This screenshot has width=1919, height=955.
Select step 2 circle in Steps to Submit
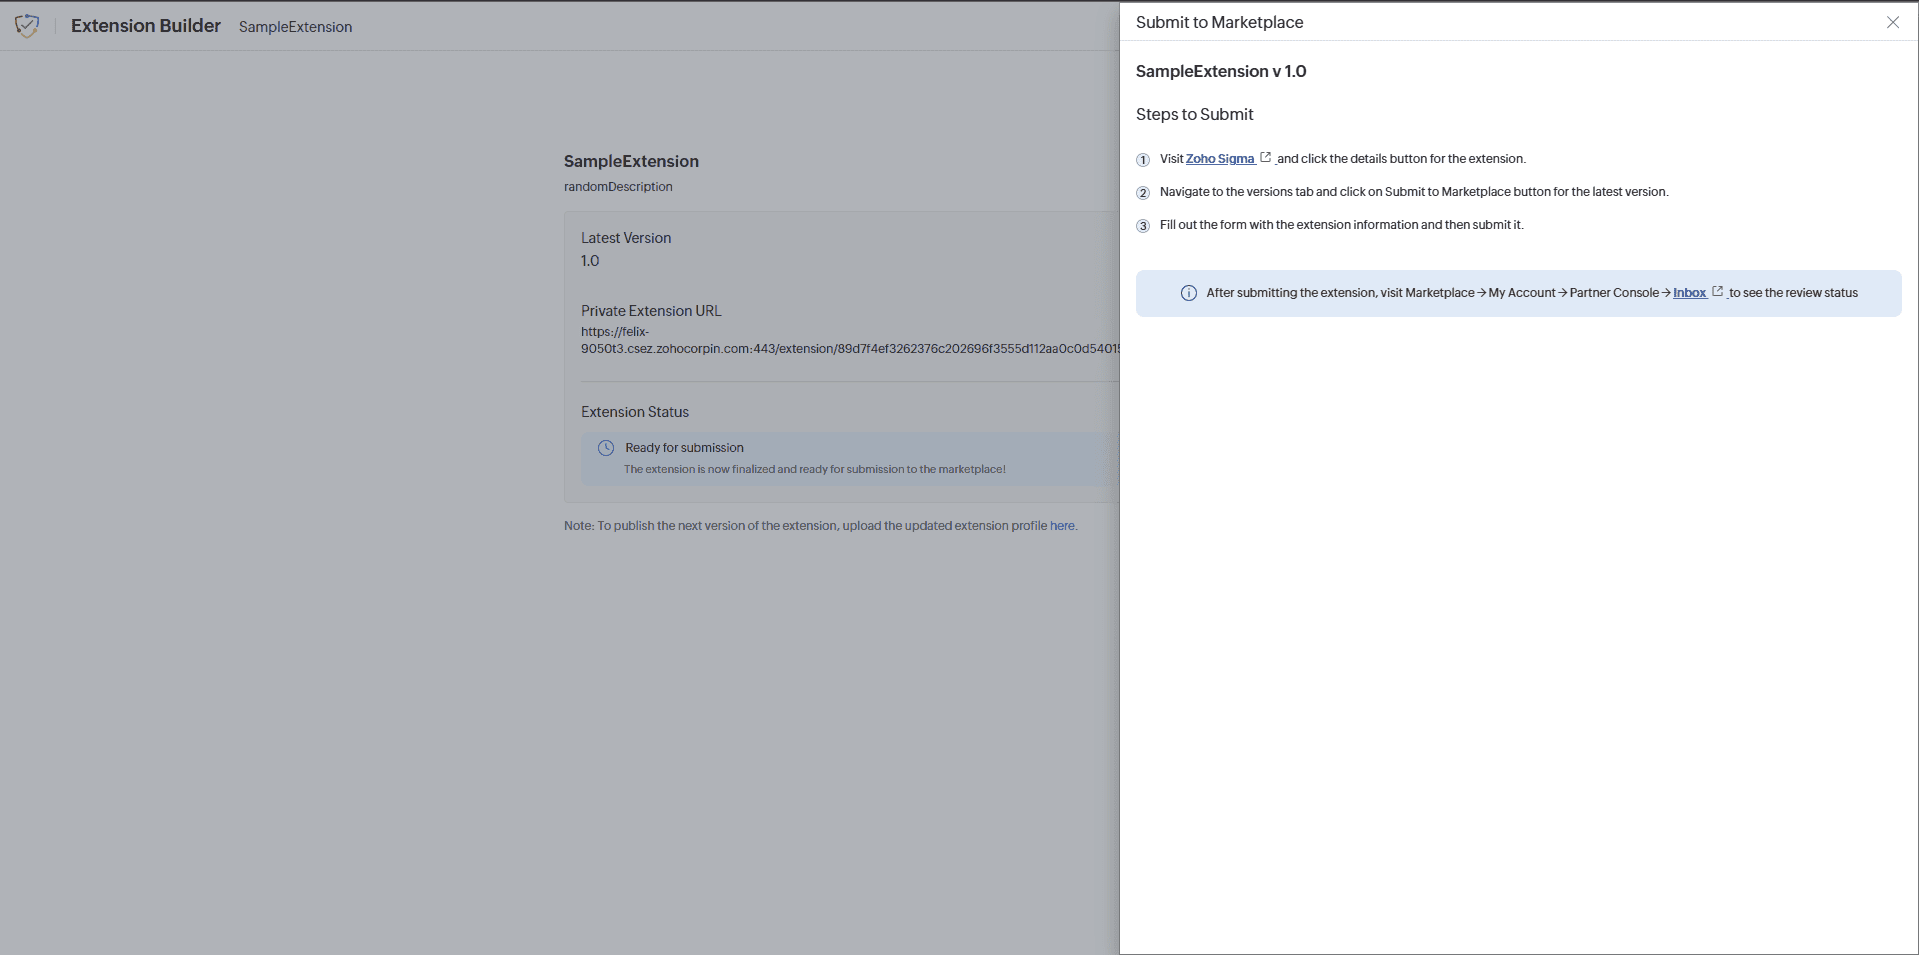[x=1143, y=193]
